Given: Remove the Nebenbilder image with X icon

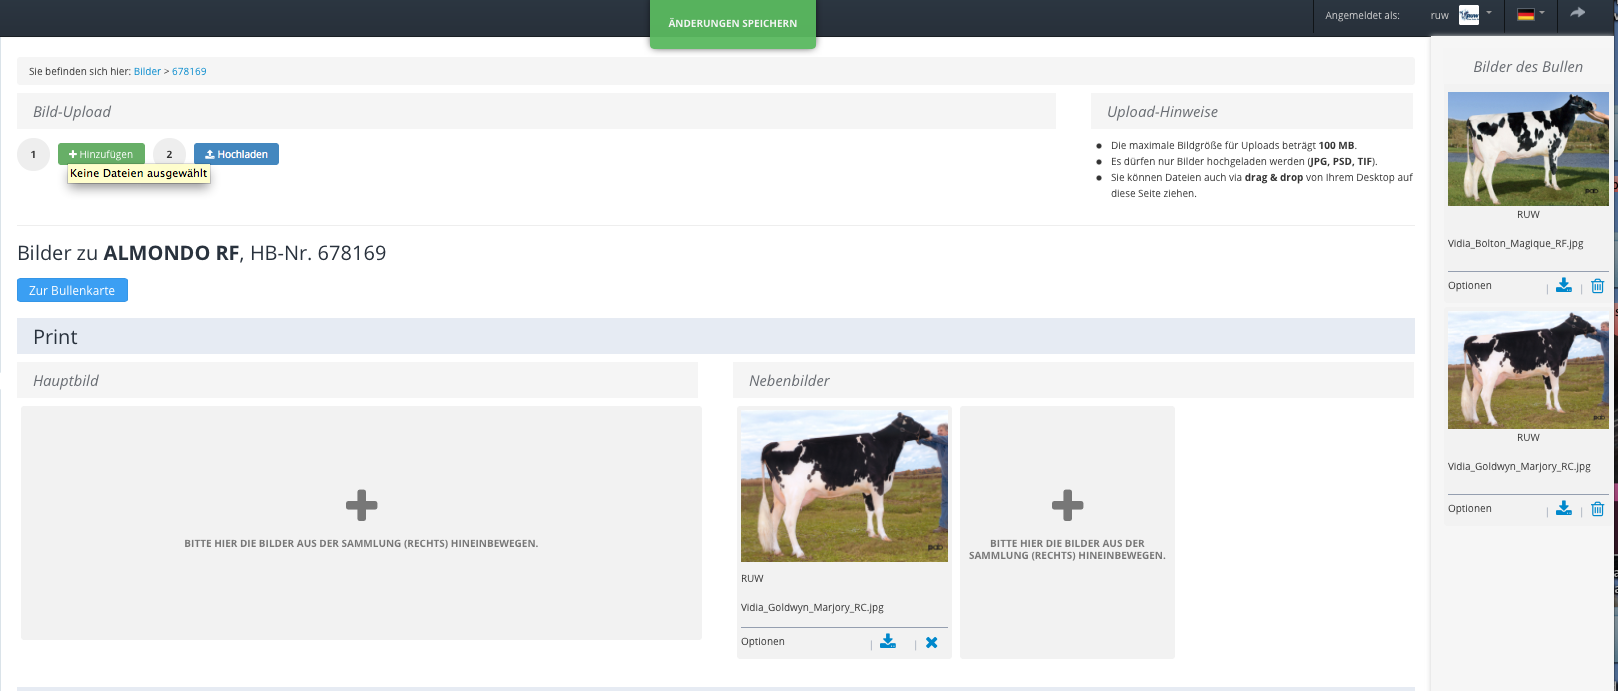Looking at the screenshot, I should 931,643.
